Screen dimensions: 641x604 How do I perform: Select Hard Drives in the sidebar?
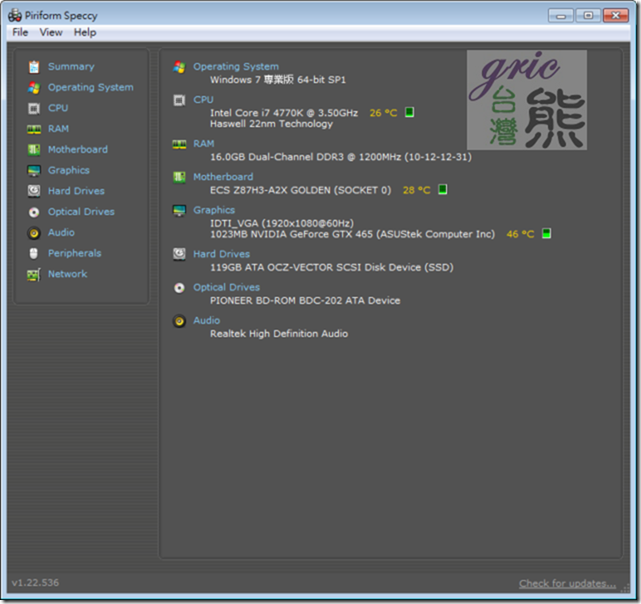[x=76, y=191]
